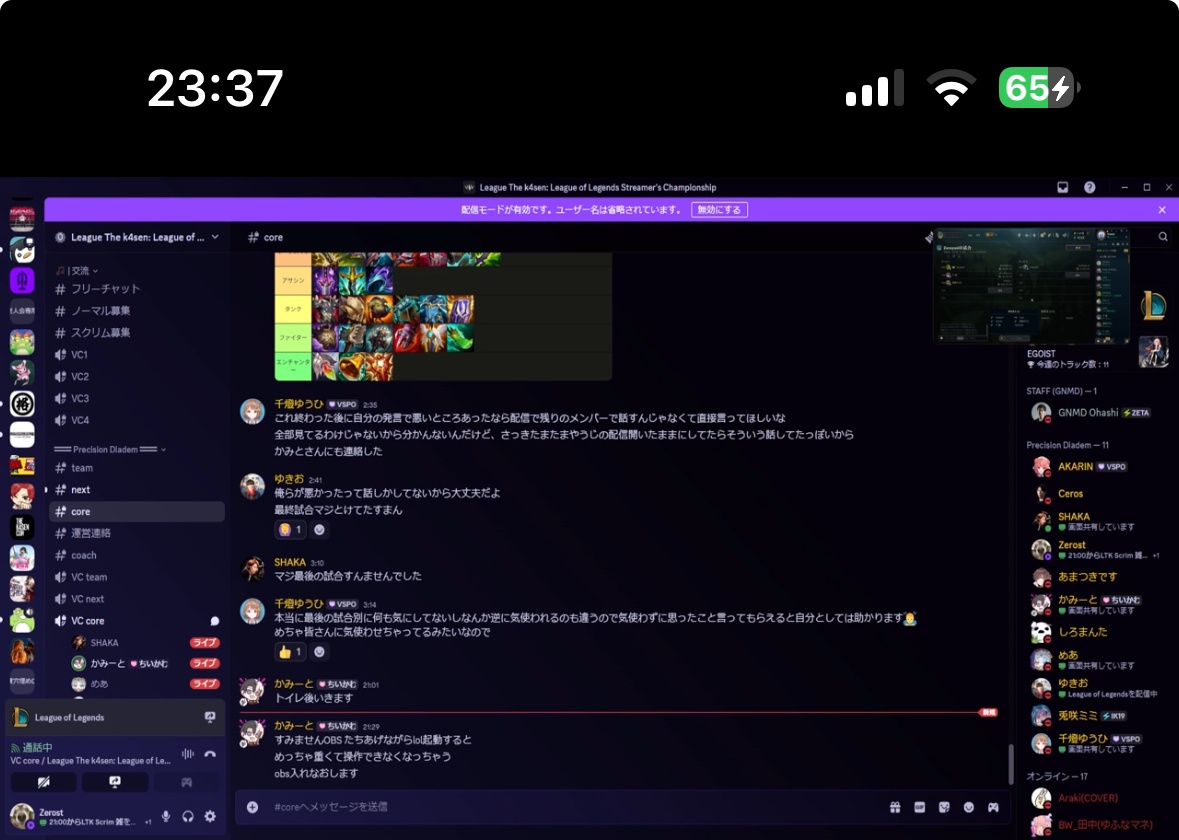Open the League The k4sen server dropdown
The image size is (1179, 840).
[x=137, y=237]
